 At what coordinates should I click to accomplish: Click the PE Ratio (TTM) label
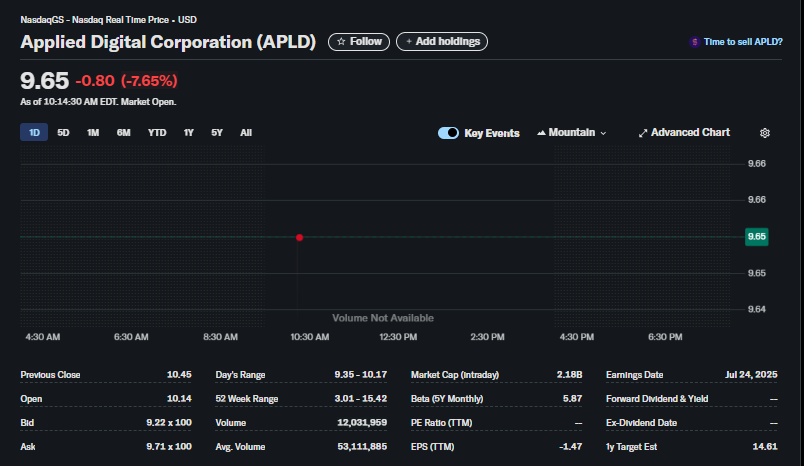pyautogui.click(x=441, y=422)
